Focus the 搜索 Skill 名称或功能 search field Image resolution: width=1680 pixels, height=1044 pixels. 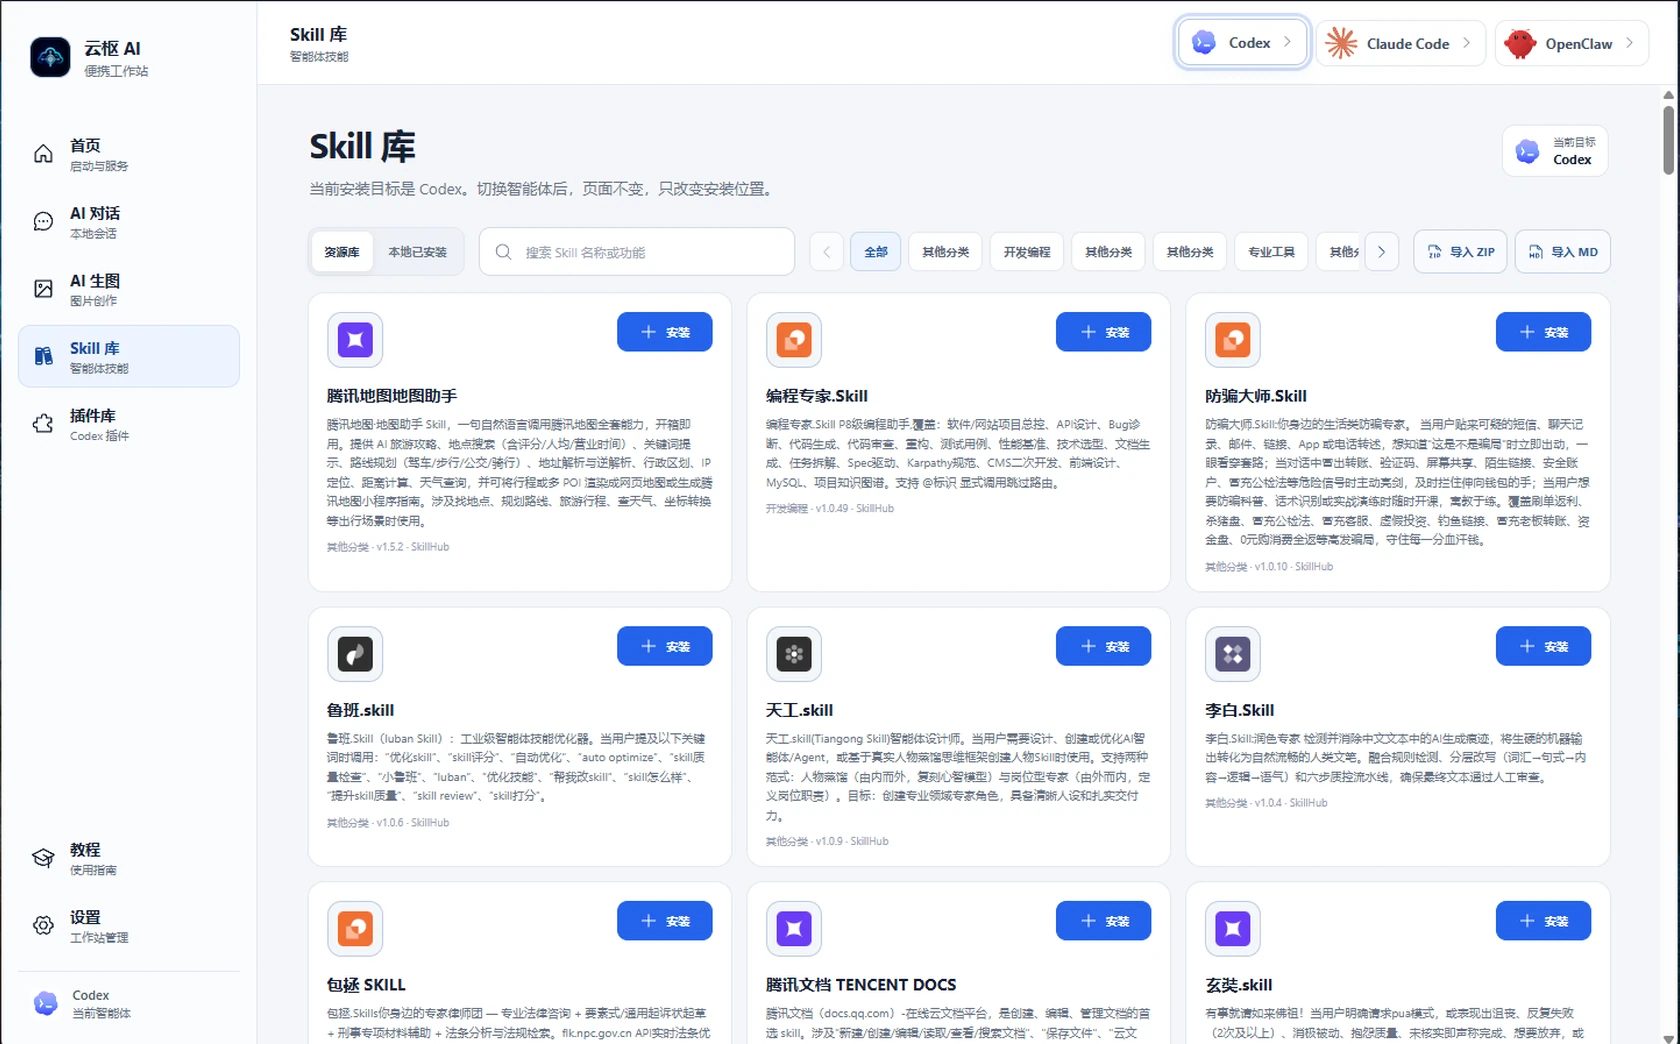tap(637, 252)
